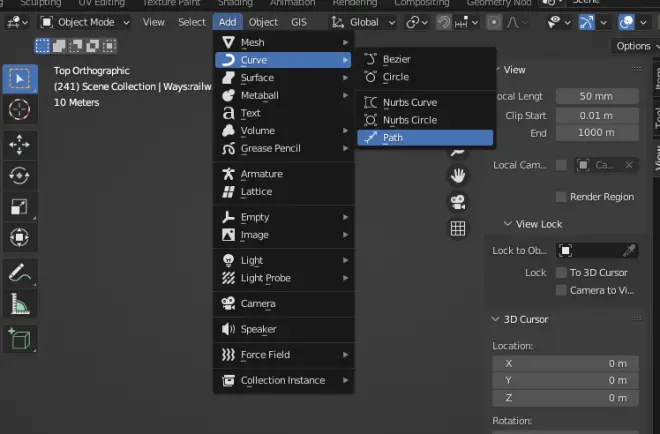Screen dimensions: 660x434
Task: Open overlays options dropdown arrow
Action: coord(643,22)
